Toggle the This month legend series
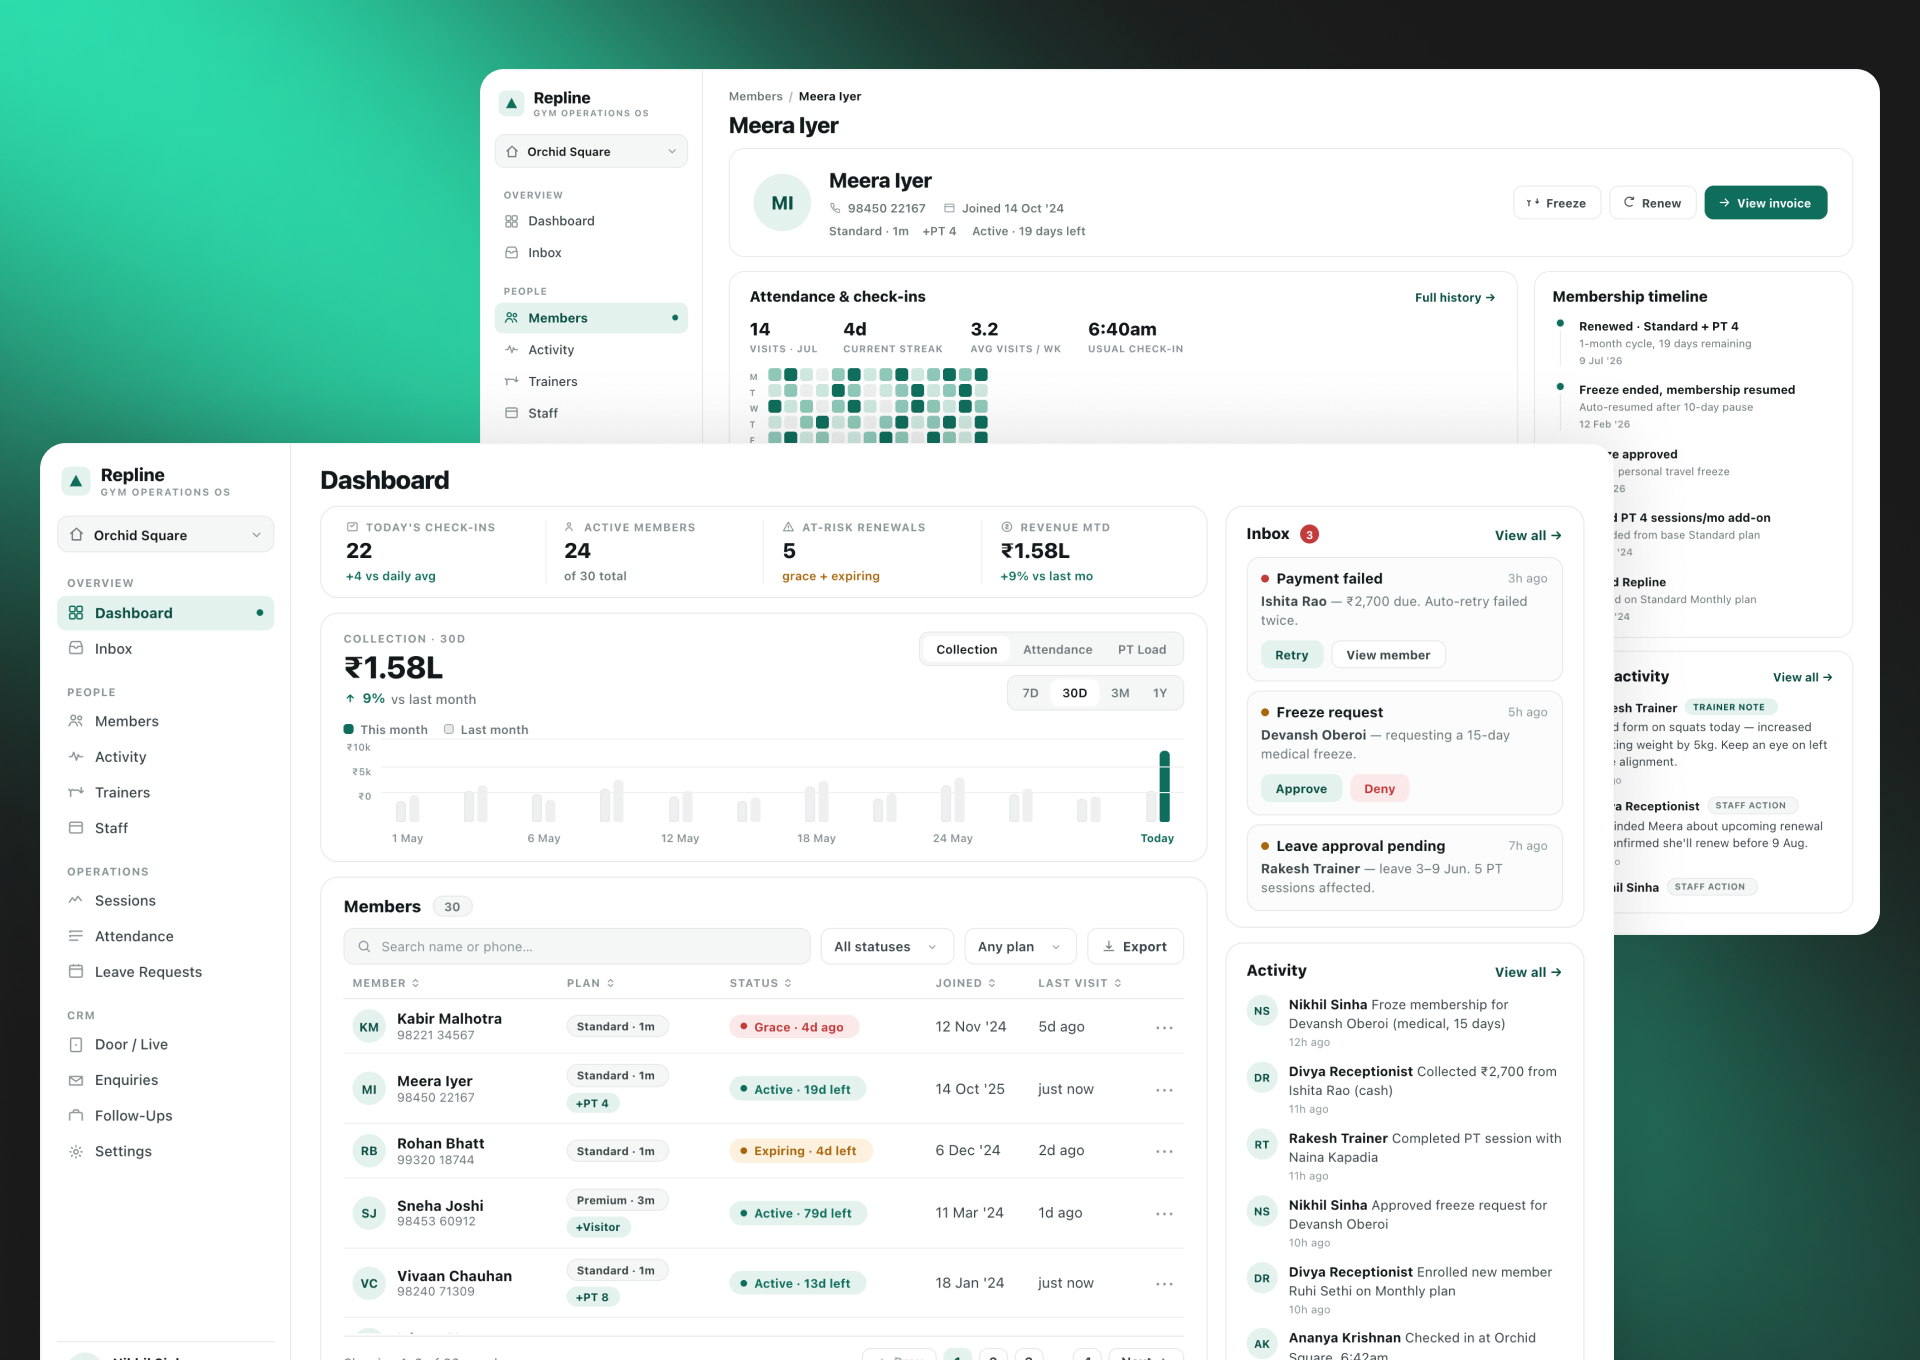This screenshot has width=1920, height=1360. (x=385, y=729)
